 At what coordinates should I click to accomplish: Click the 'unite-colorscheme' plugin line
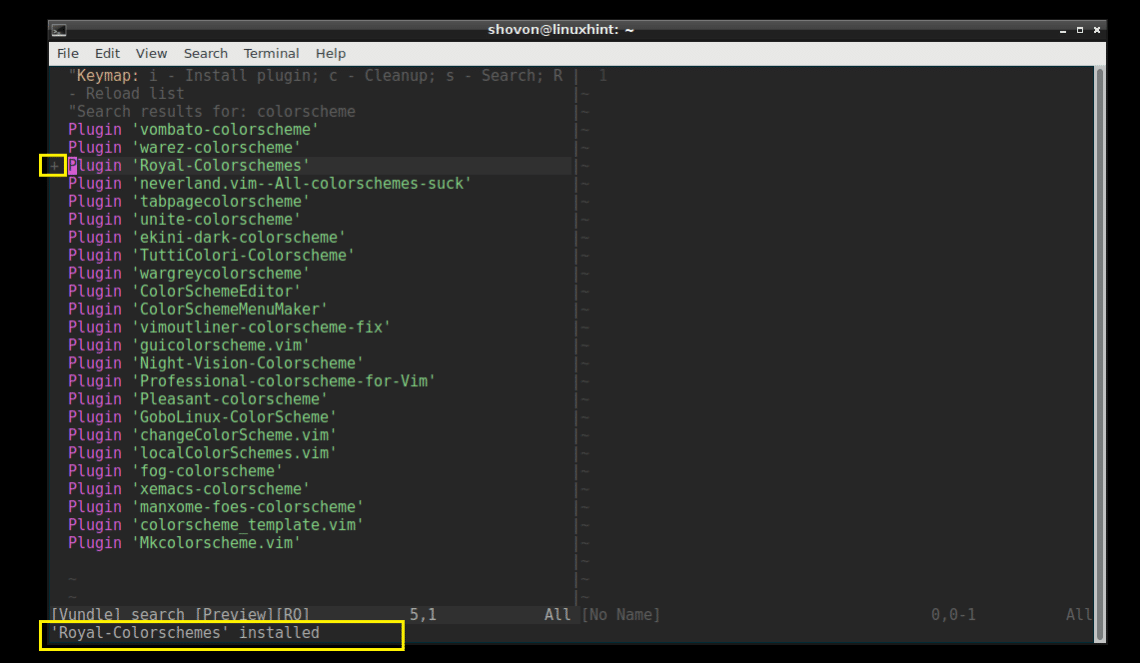click(185, 220)
